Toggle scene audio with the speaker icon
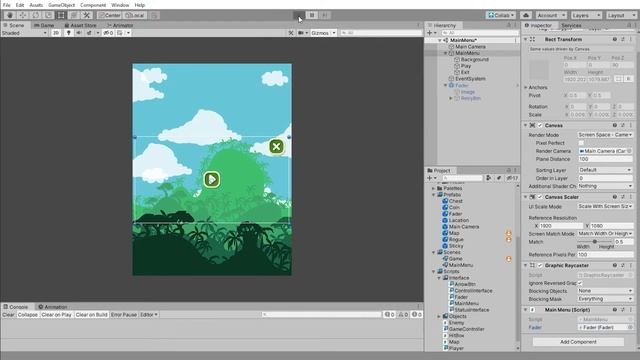640x360 pixels. pyautogui.click(x=79, y=33)
